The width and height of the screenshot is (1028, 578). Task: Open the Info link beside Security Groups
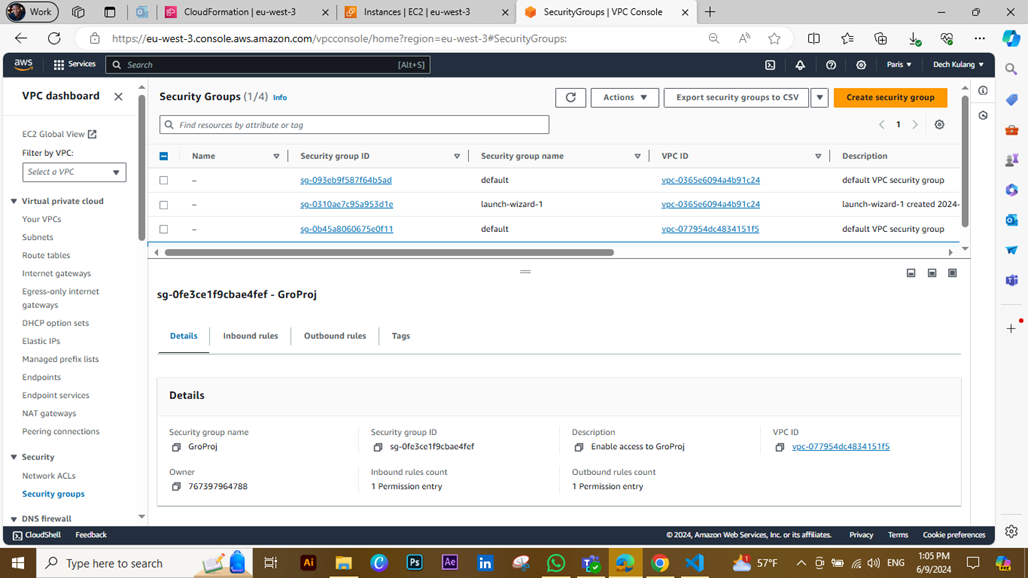(280, 98)
